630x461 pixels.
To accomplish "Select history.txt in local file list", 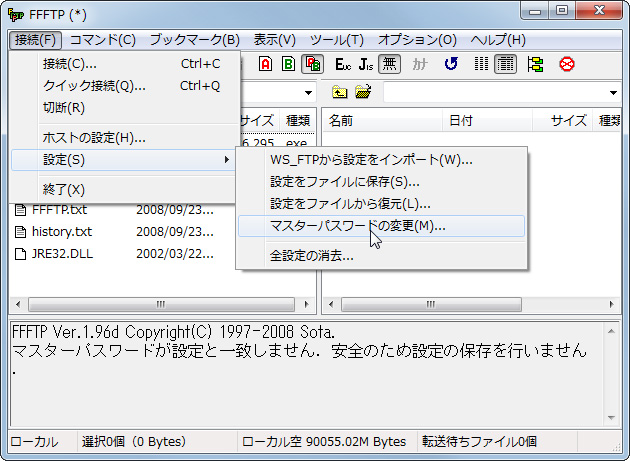I will point(62,232).
